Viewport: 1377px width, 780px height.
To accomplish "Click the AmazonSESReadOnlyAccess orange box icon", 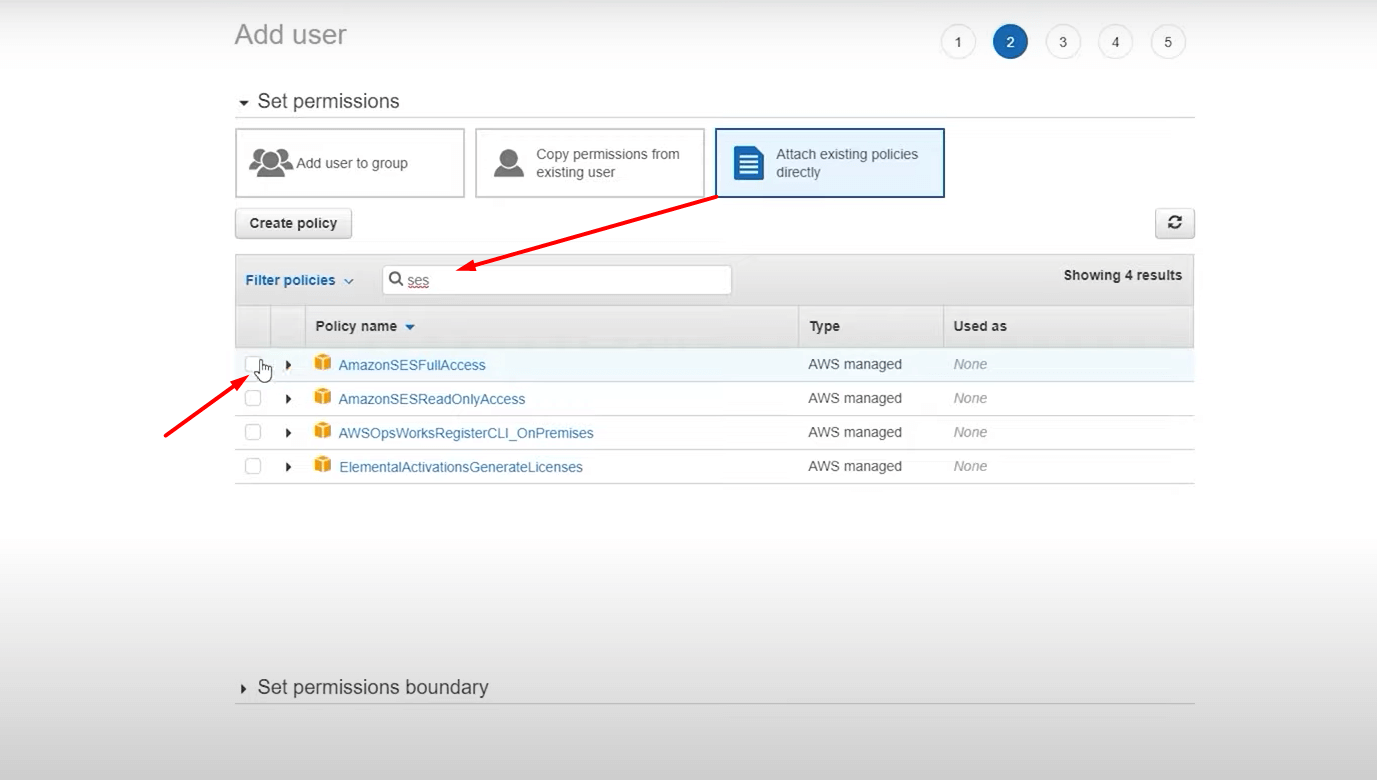I will pos(322,397).
